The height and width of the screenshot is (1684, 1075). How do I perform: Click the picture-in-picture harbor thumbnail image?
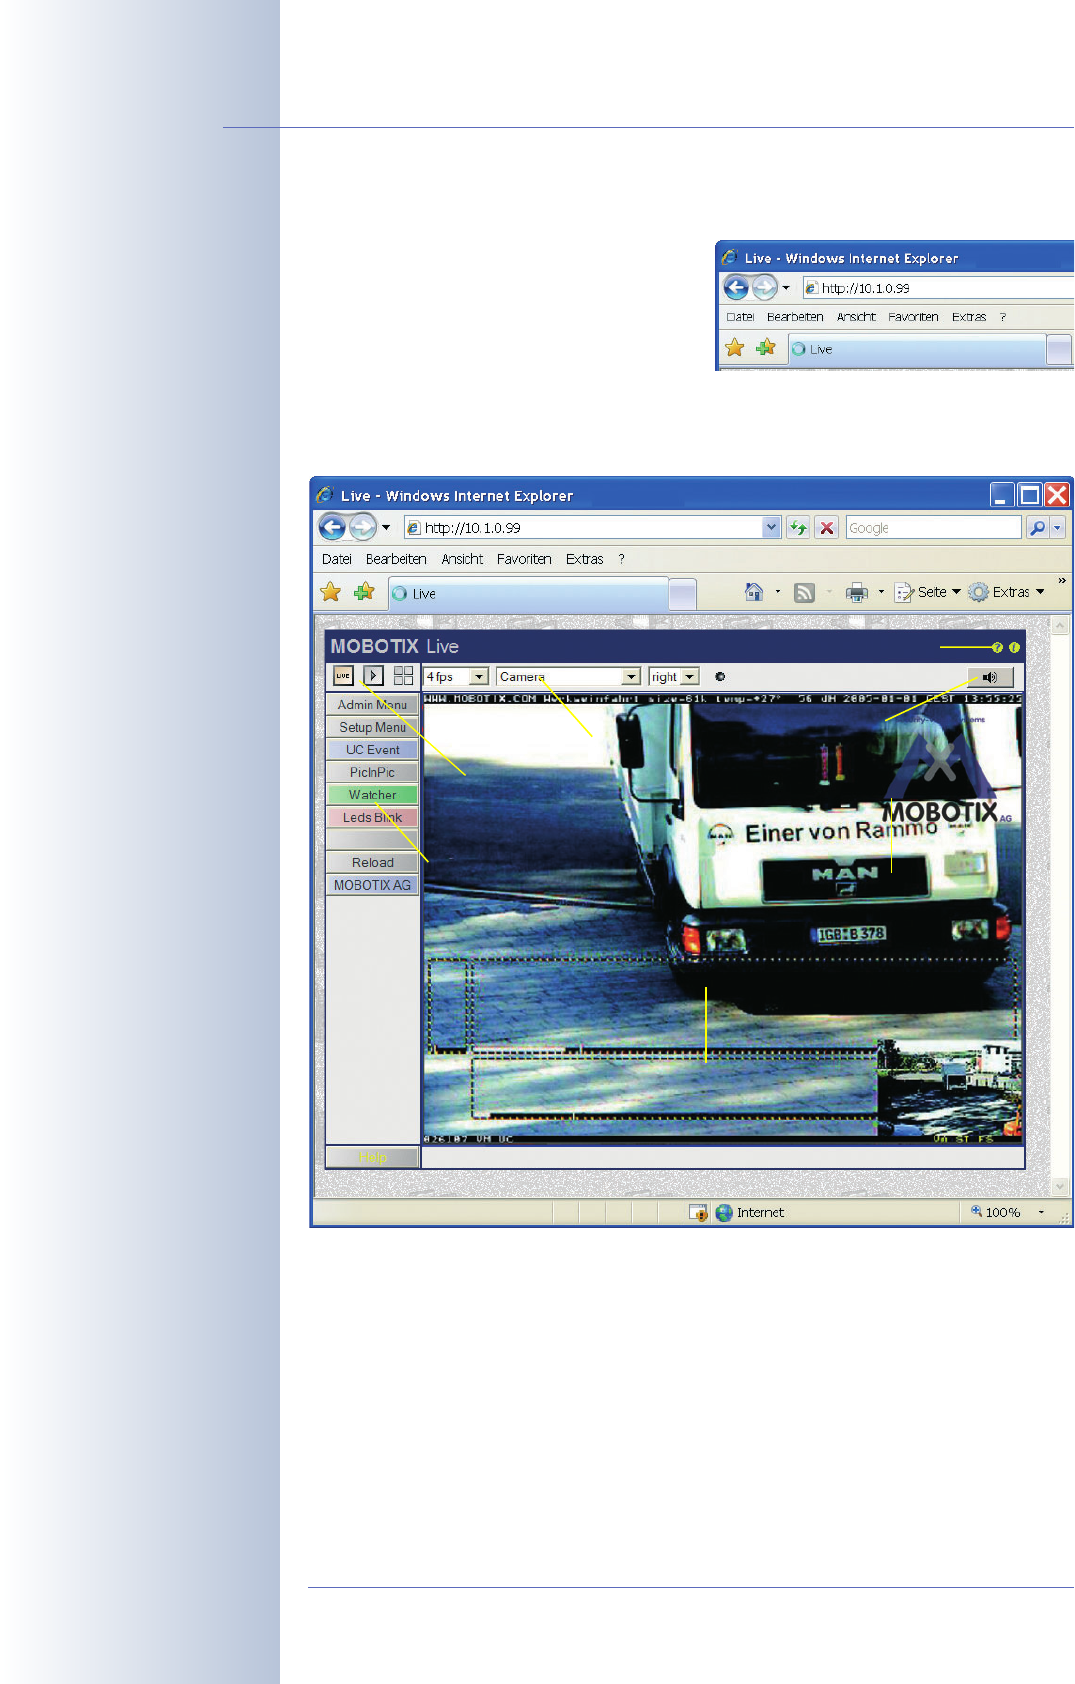point(950,1088)
